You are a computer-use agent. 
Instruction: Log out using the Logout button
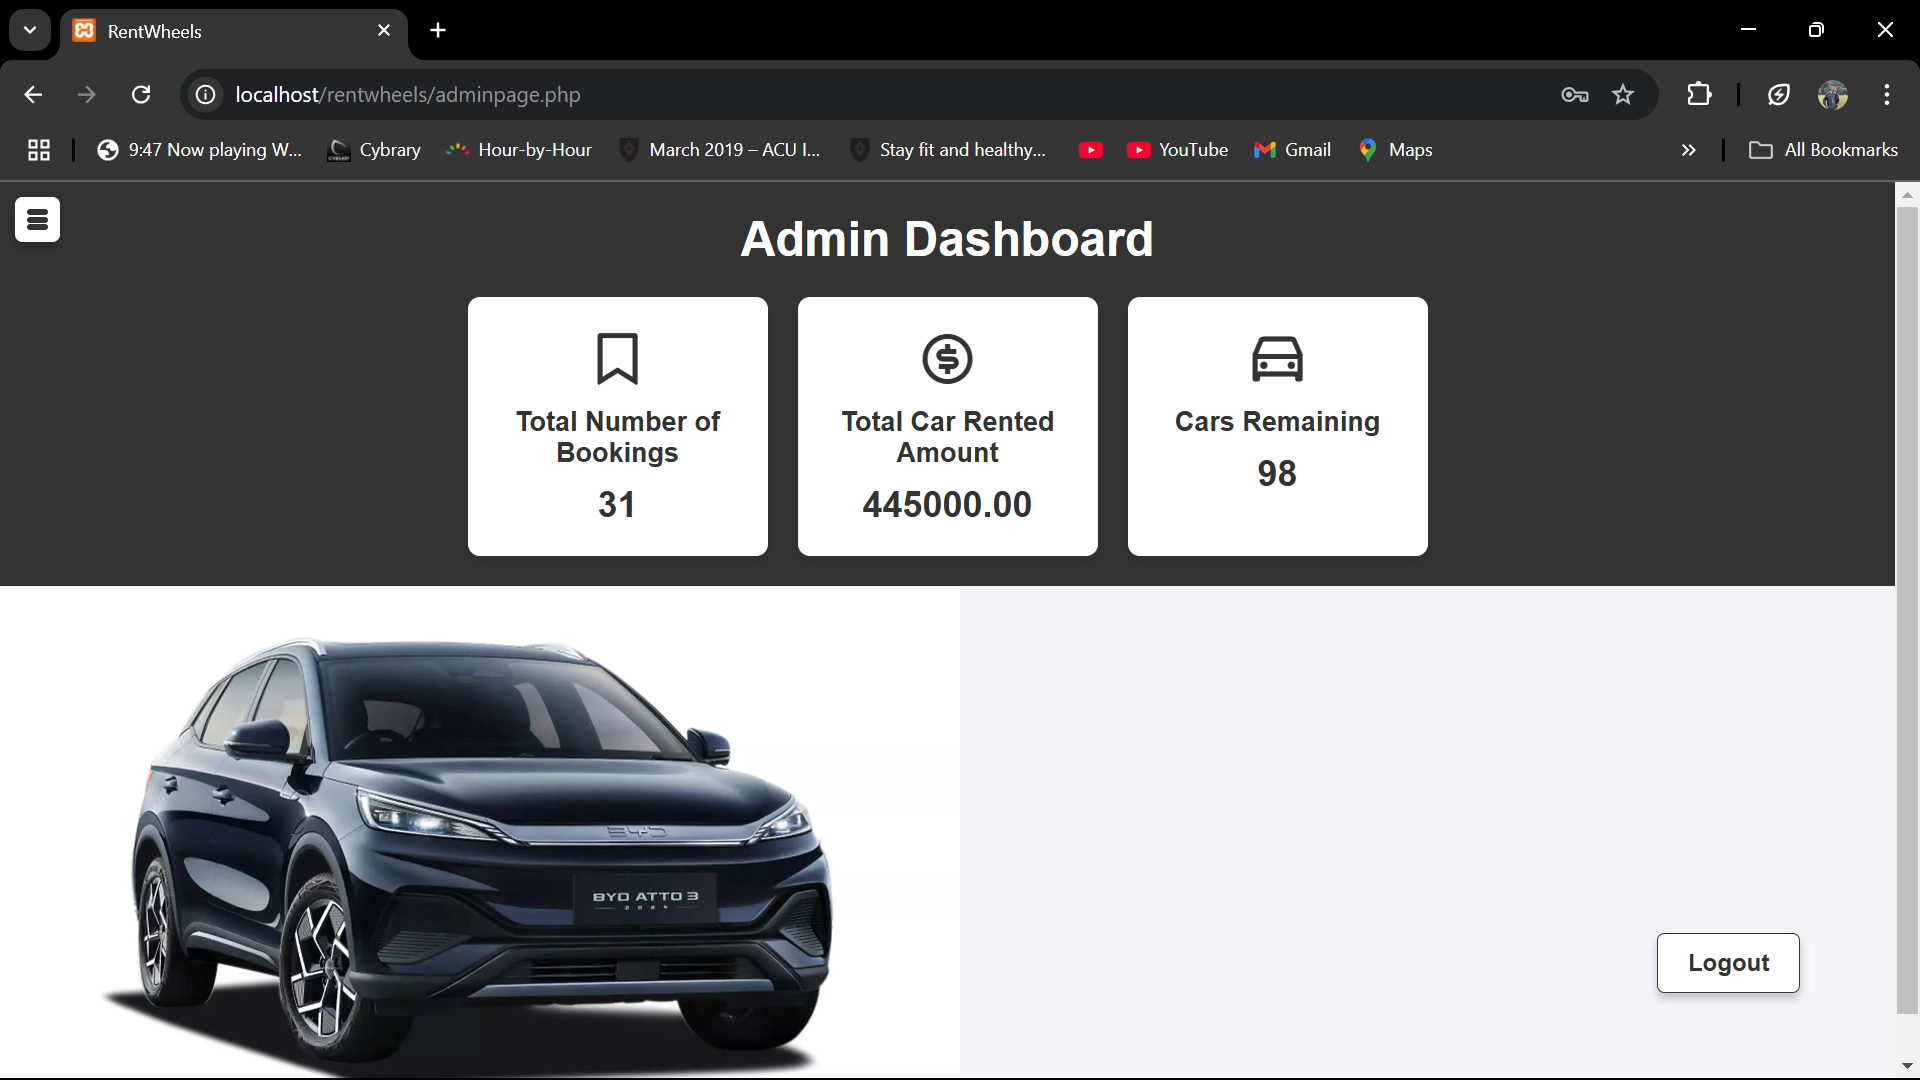point(1728,963)
